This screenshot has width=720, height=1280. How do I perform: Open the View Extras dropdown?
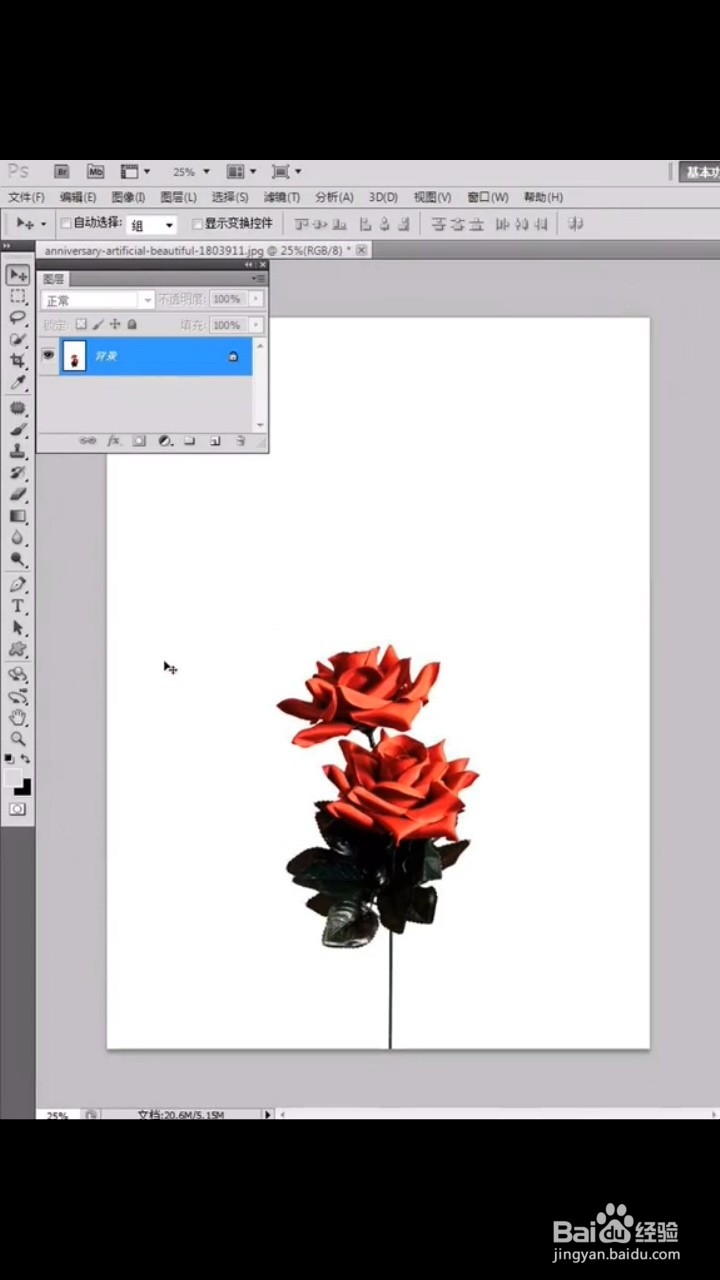point(135,172)
